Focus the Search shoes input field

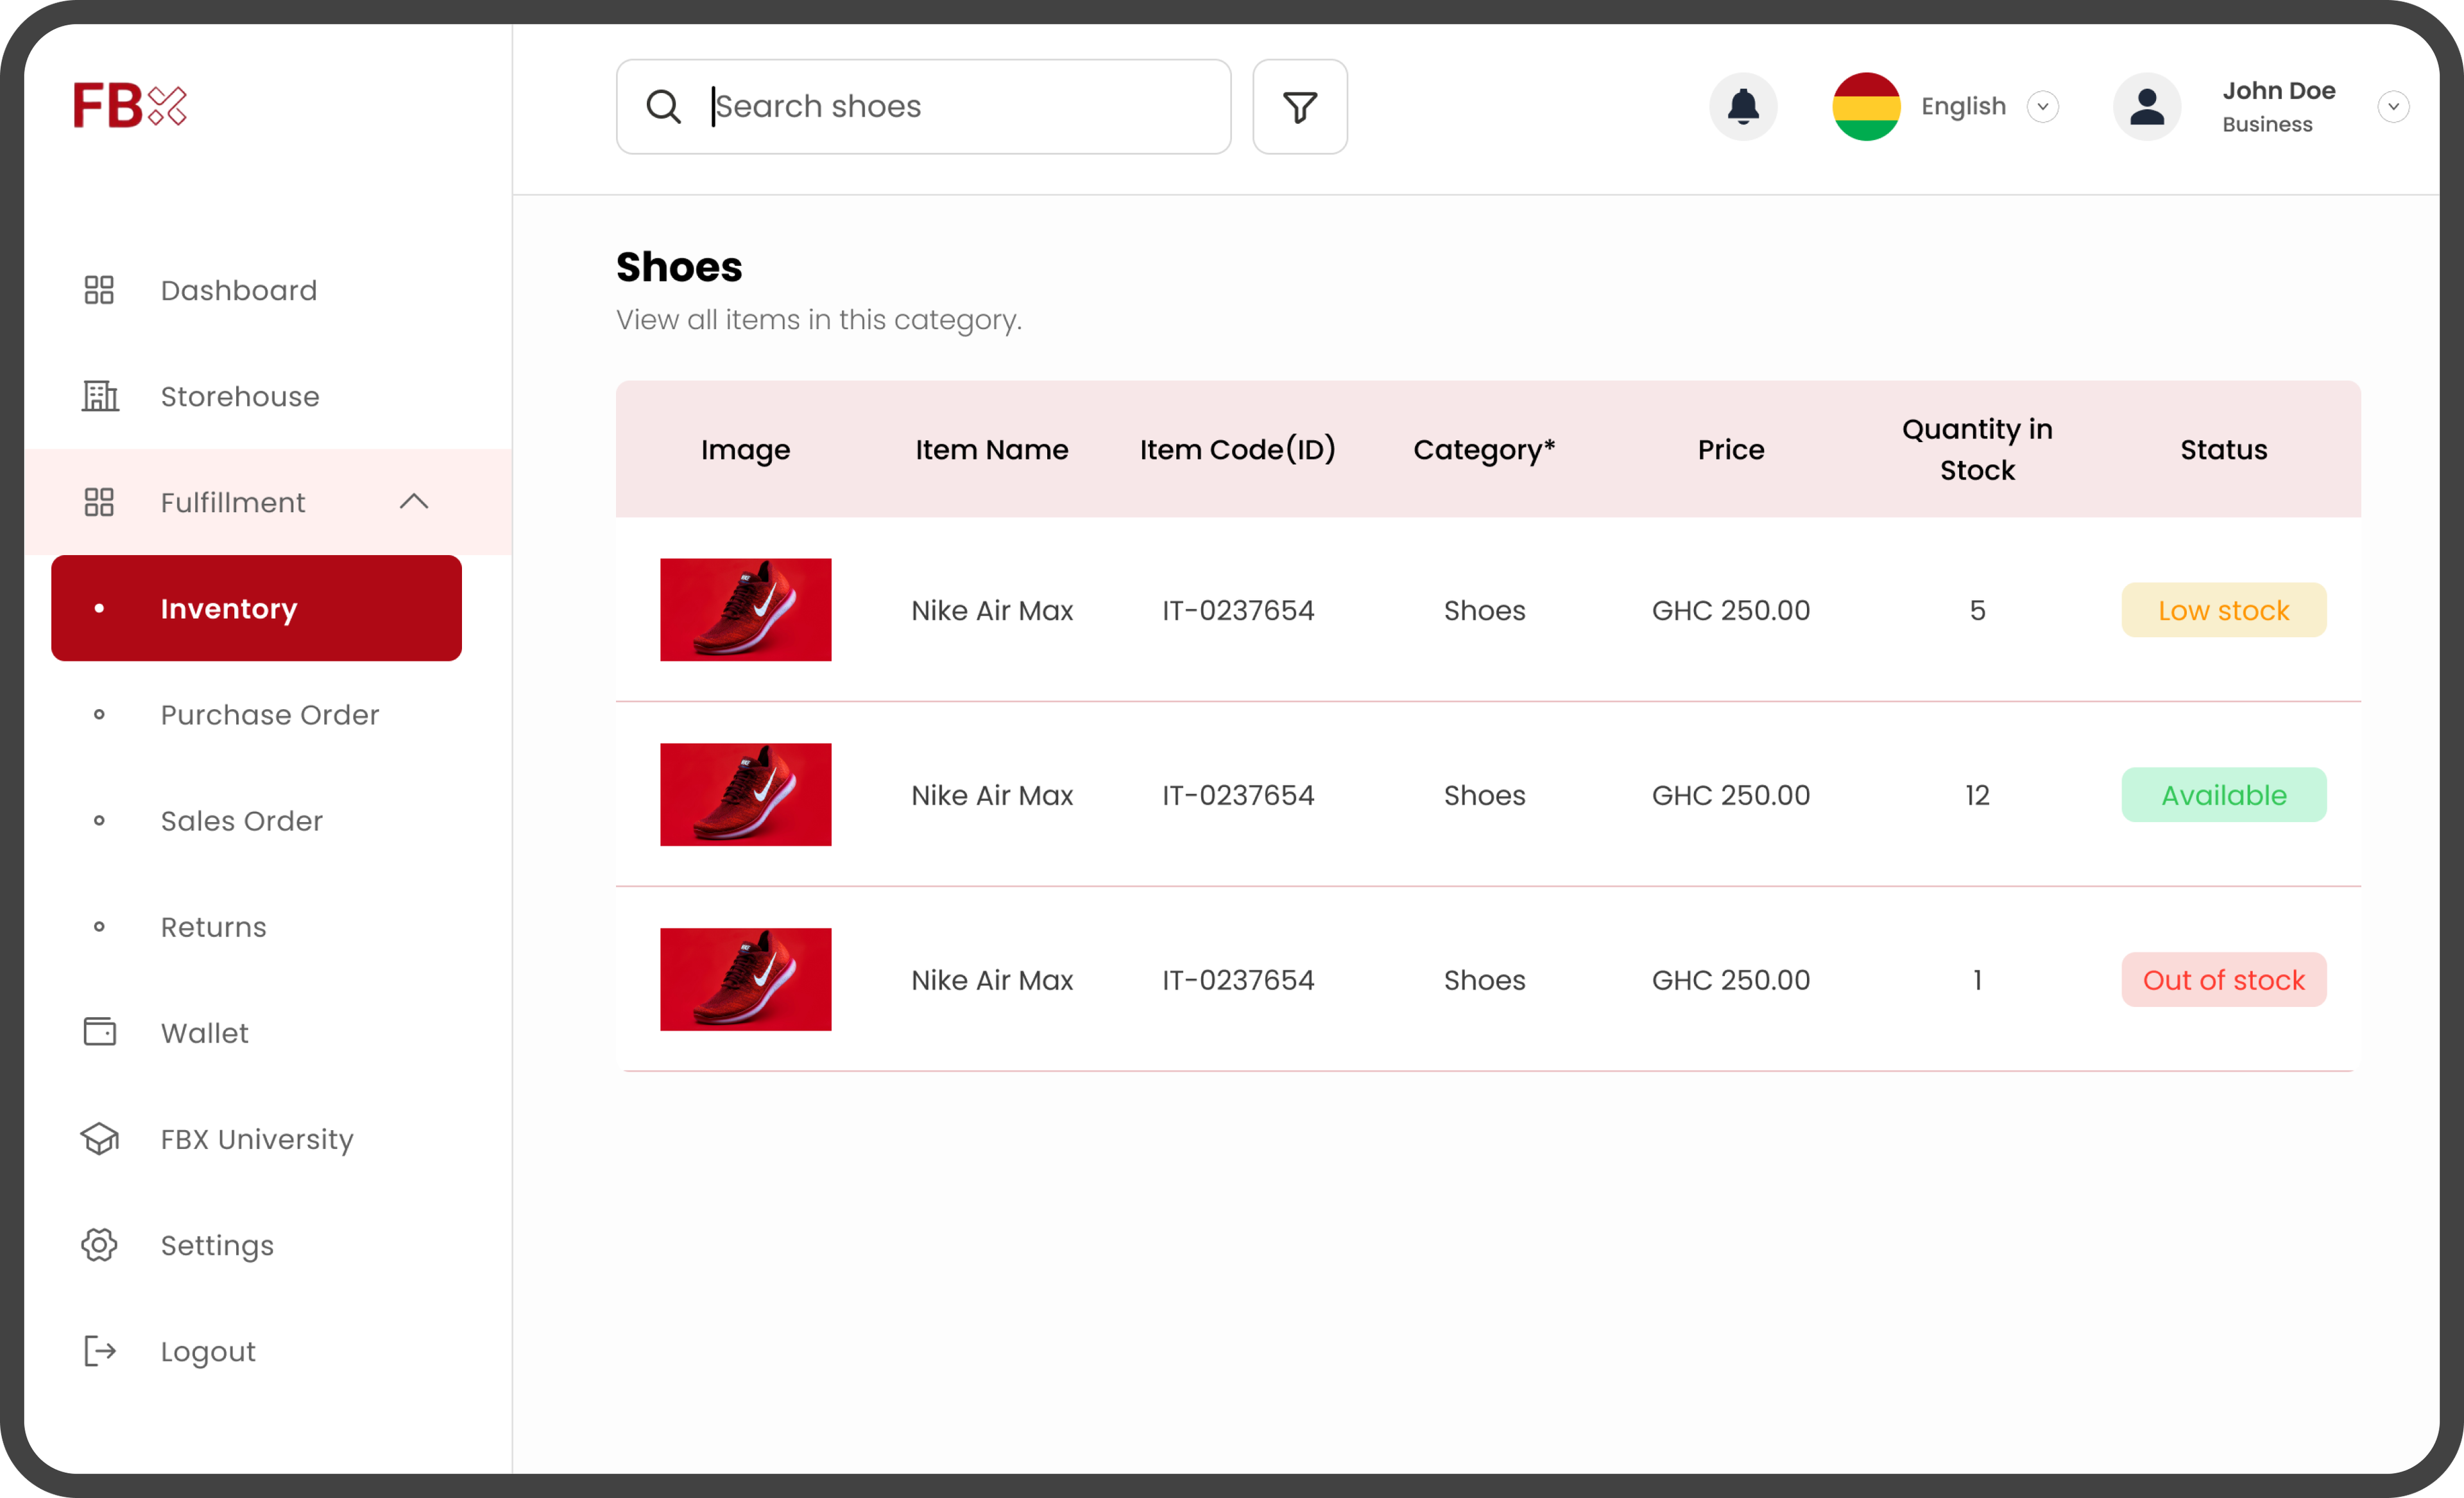(x=923, y=107)
